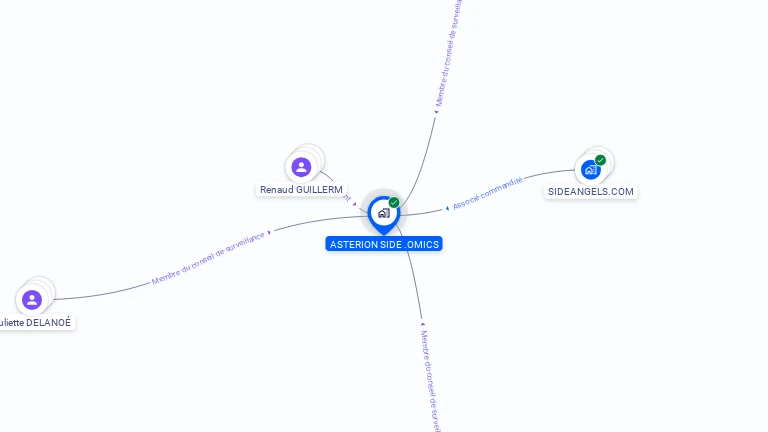Click the Juliette DELANOÉ name label
The width and height of the screenshot is (768, 432).
[x=35, y=322]
